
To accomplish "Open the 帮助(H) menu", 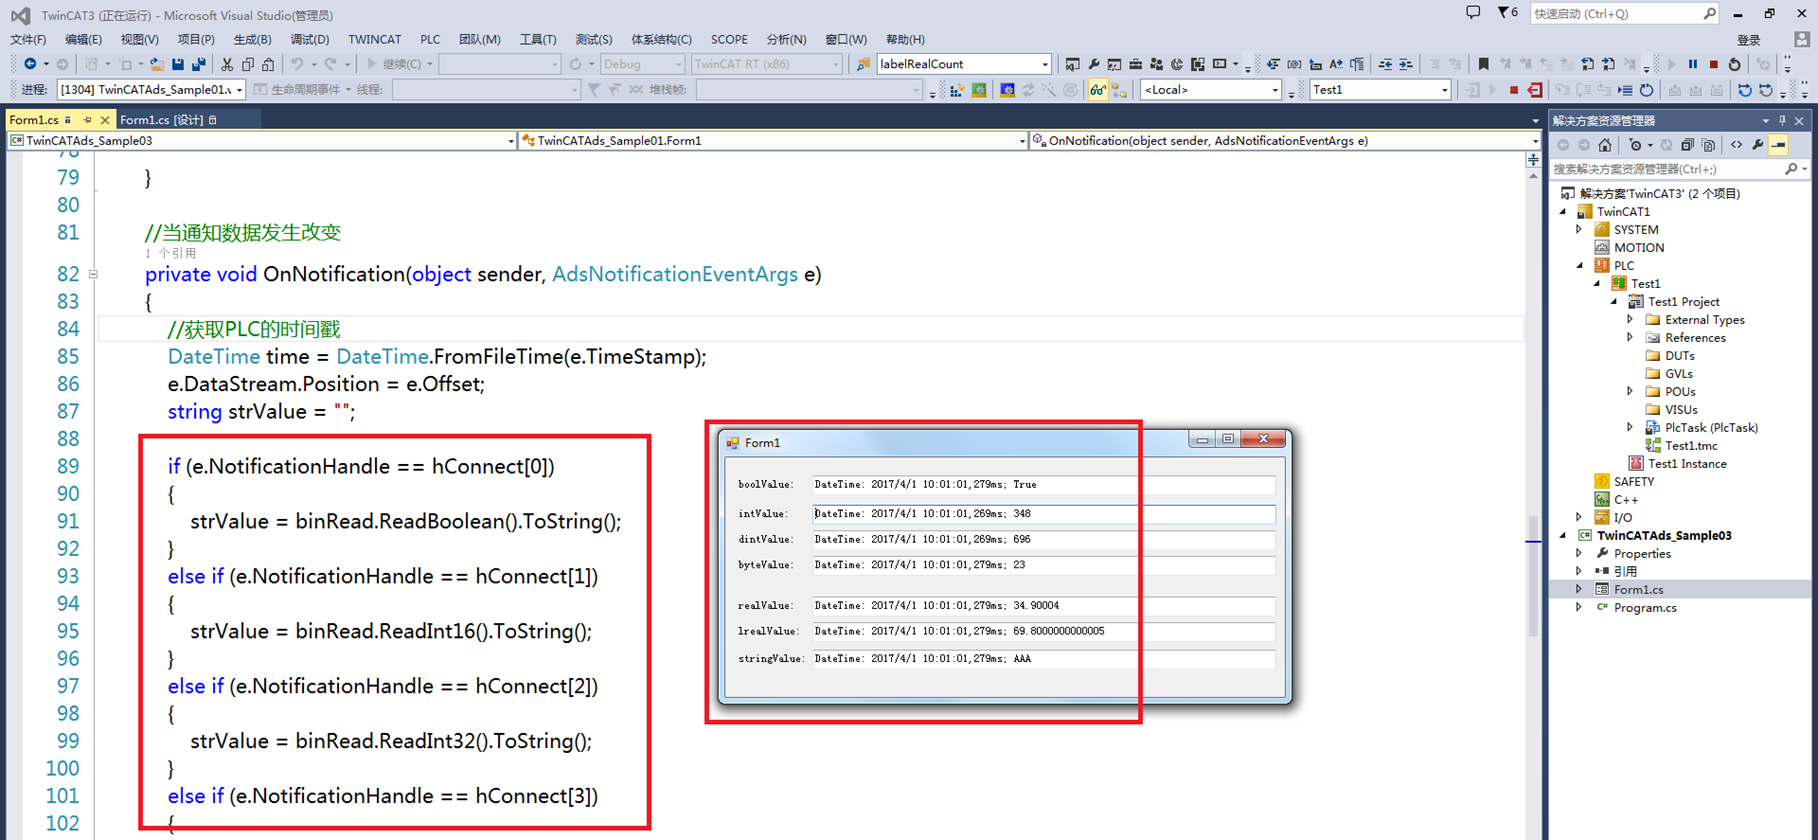I will pos(905,40).
